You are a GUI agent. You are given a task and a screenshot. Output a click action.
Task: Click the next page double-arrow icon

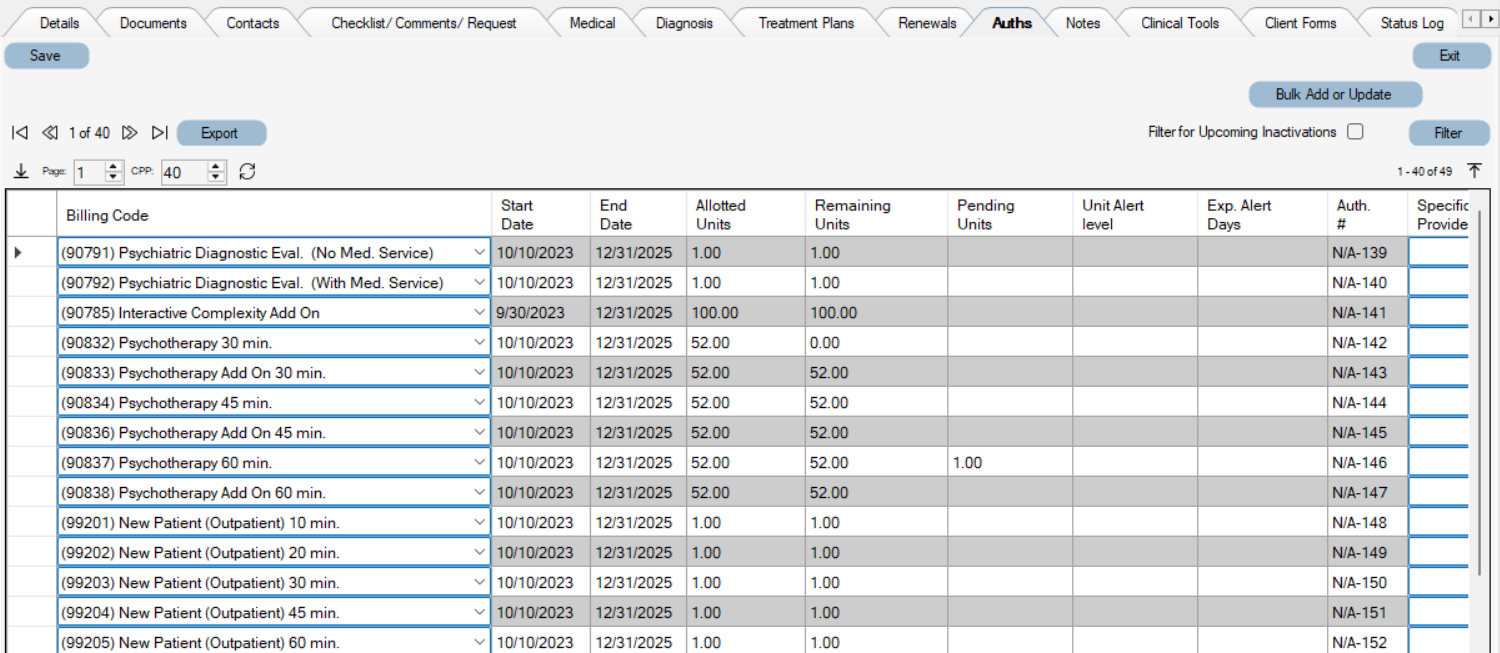(131, 132)
